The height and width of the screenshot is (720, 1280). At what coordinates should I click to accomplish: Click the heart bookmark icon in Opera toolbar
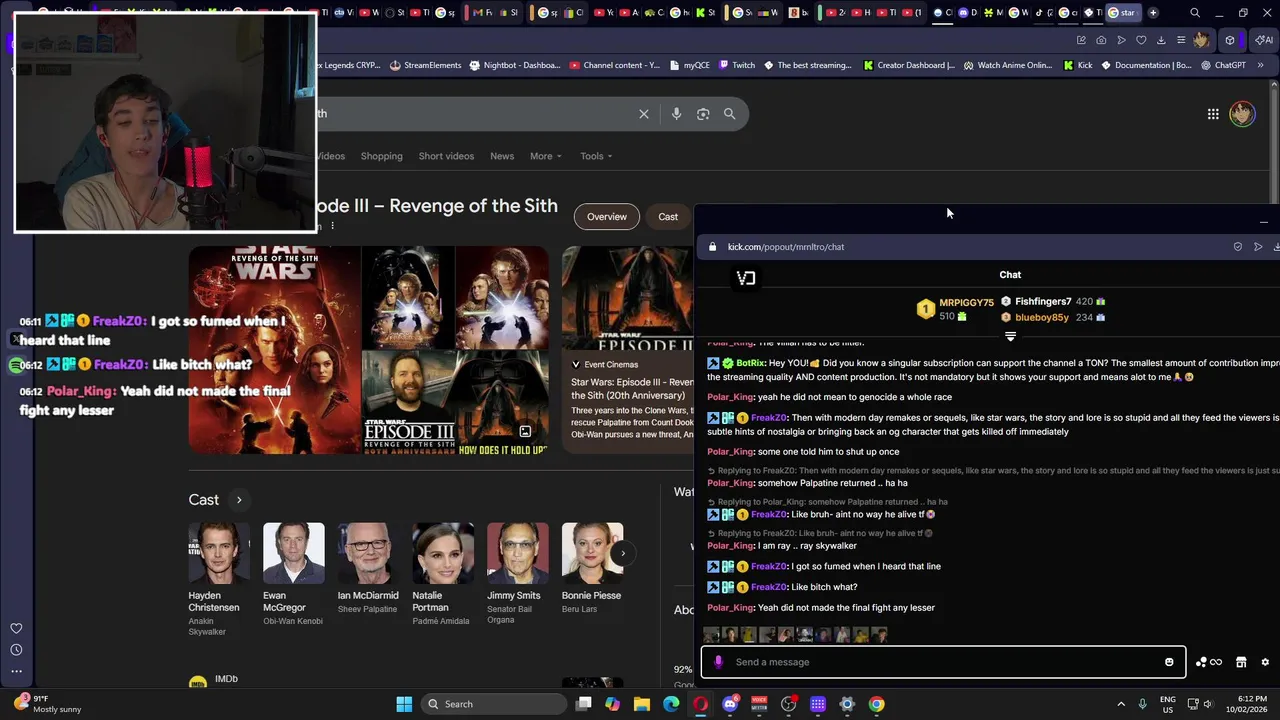click(1141, 40)
